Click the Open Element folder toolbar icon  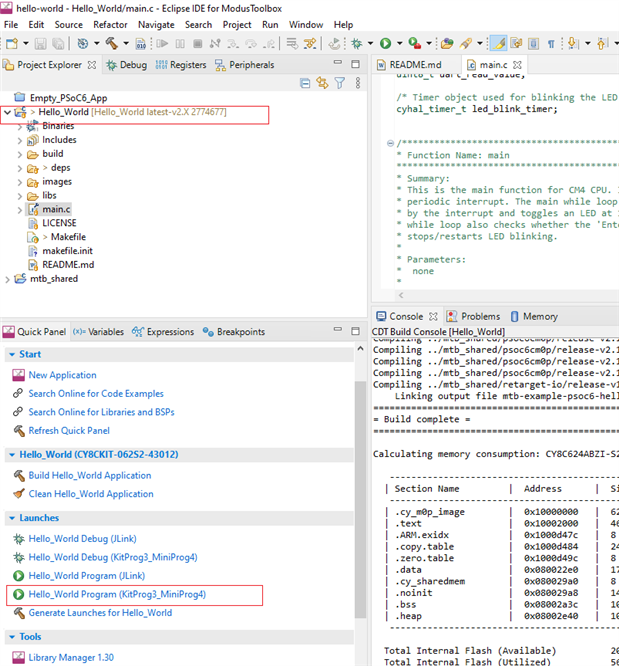[x=447, y=43]
